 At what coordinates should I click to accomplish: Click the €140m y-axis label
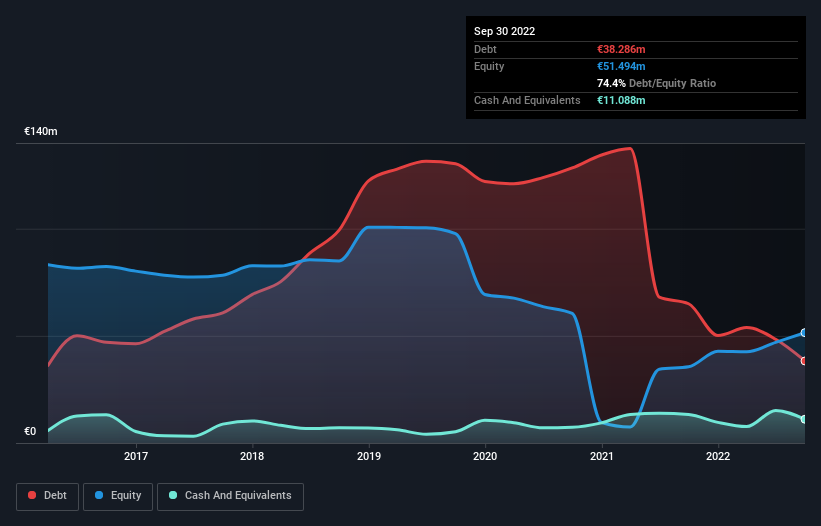(x=41, y=131)
